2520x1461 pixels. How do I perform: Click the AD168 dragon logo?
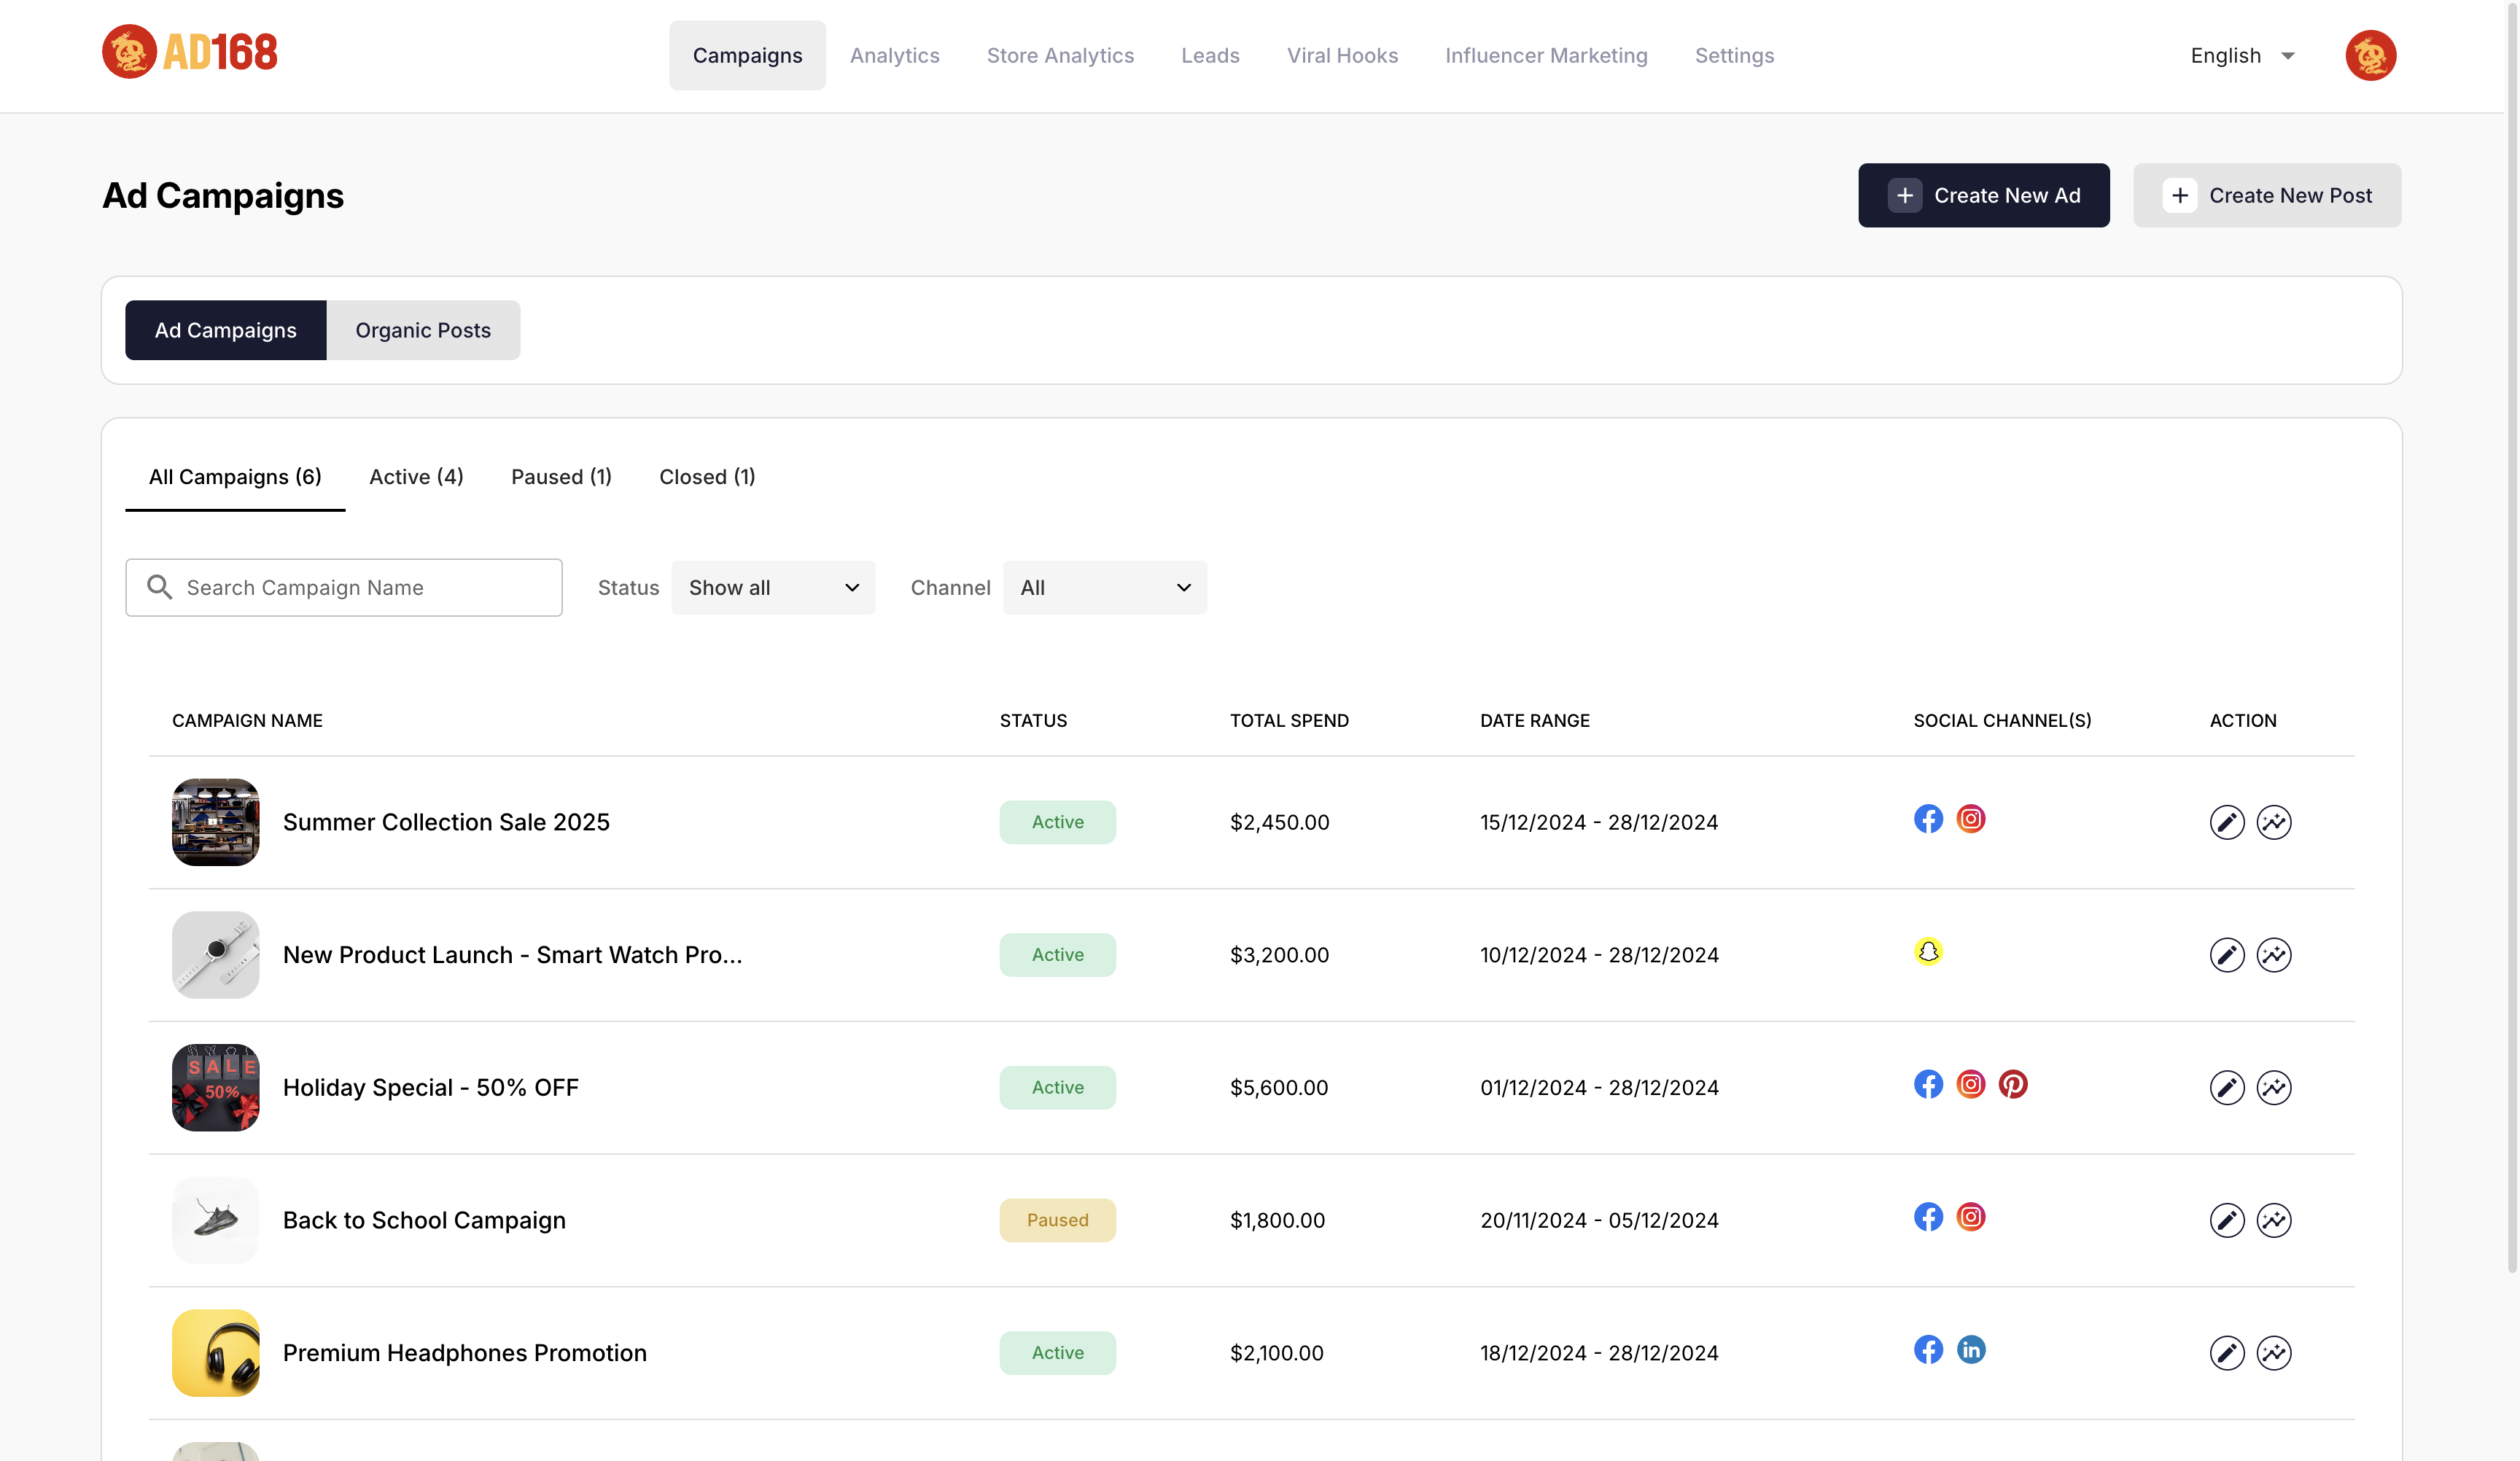point(189,52)
